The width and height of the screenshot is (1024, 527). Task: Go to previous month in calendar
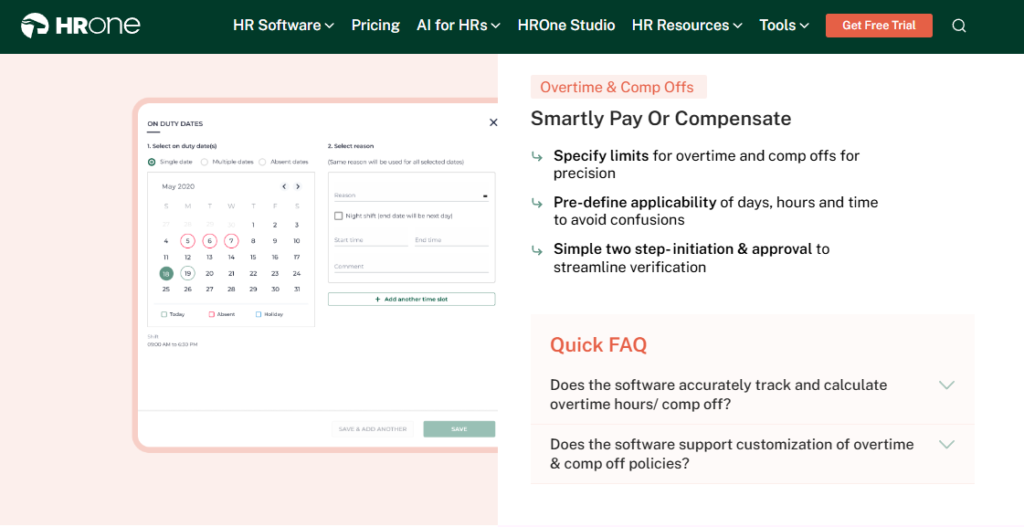[284, 187]
